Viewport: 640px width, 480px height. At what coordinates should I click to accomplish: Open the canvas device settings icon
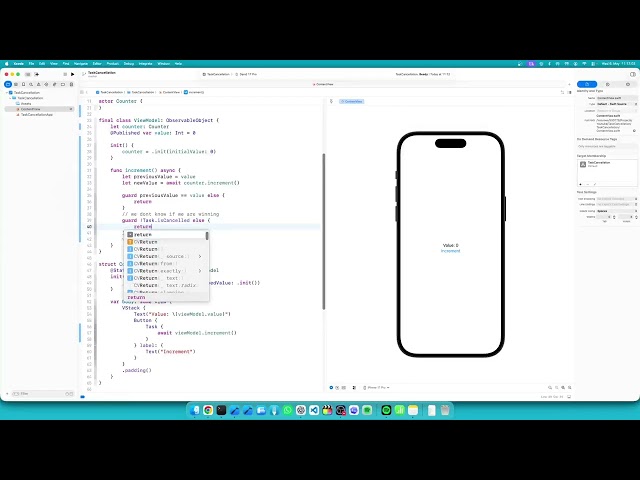354,388
